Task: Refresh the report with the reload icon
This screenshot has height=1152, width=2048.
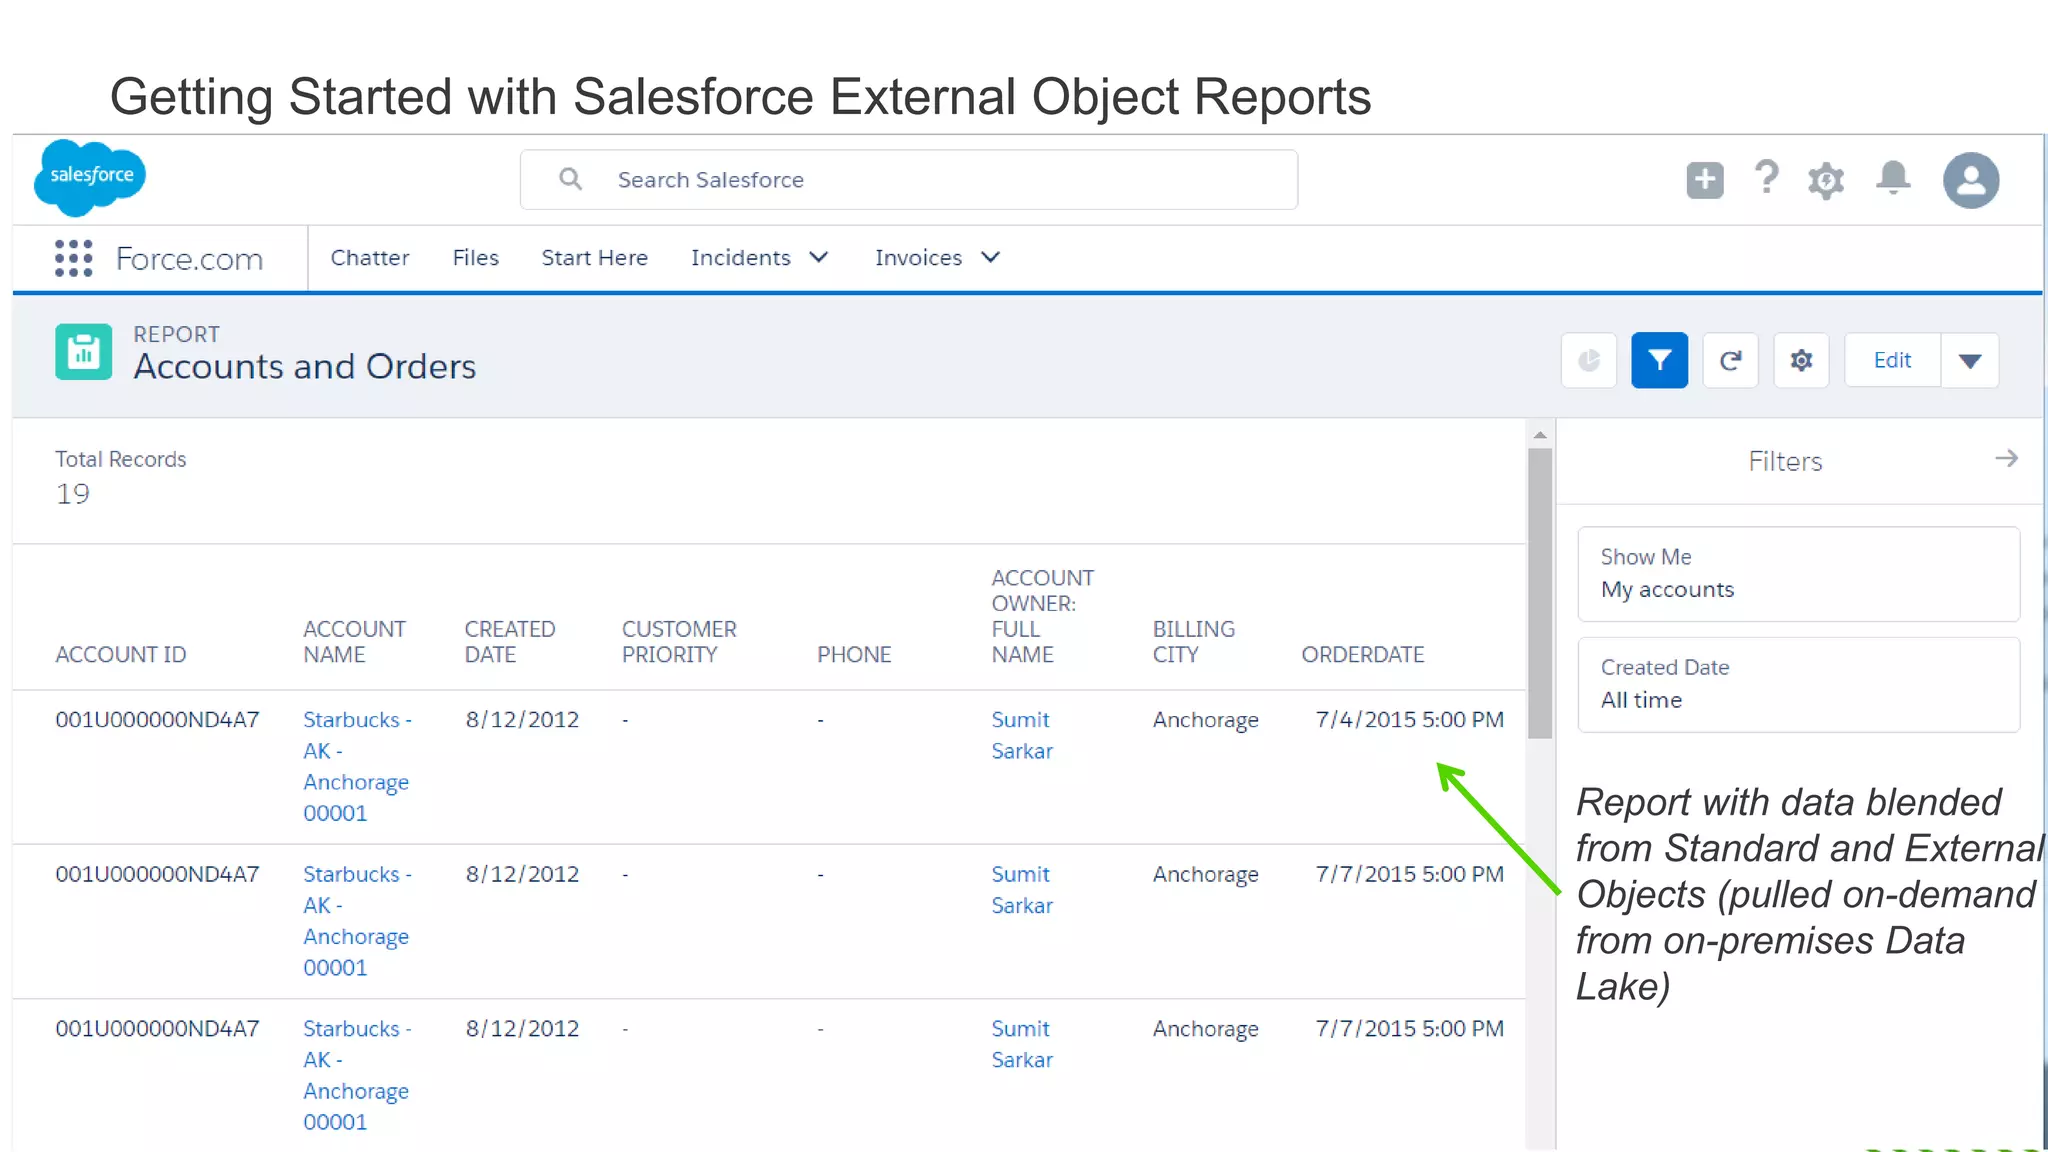Action: tap(1730, 360)
